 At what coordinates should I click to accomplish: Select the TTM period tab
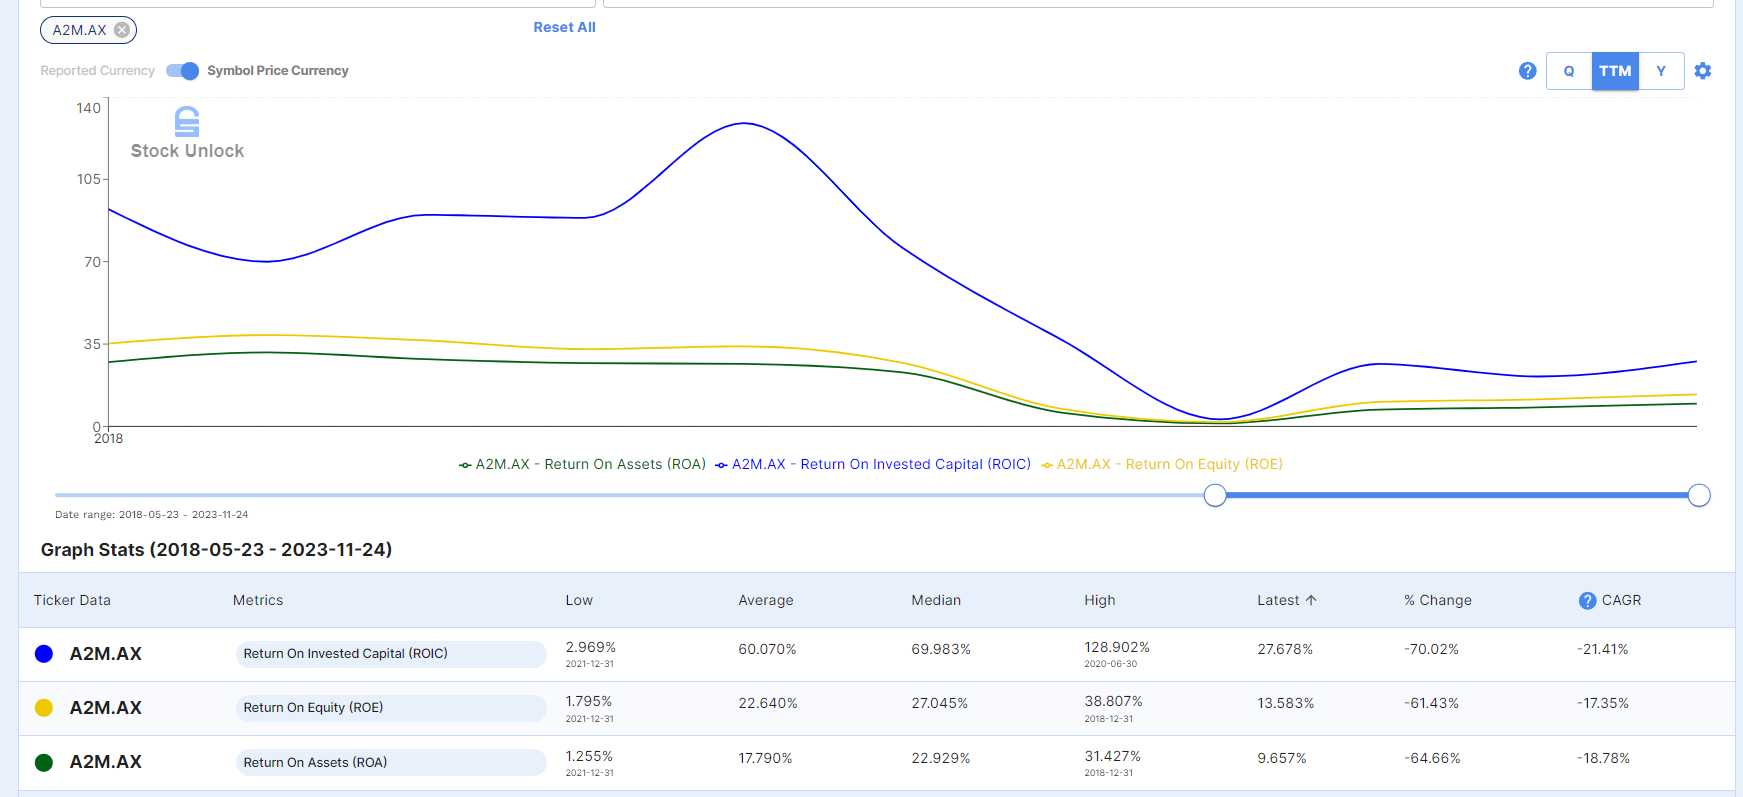click(x=1615, y=71)
